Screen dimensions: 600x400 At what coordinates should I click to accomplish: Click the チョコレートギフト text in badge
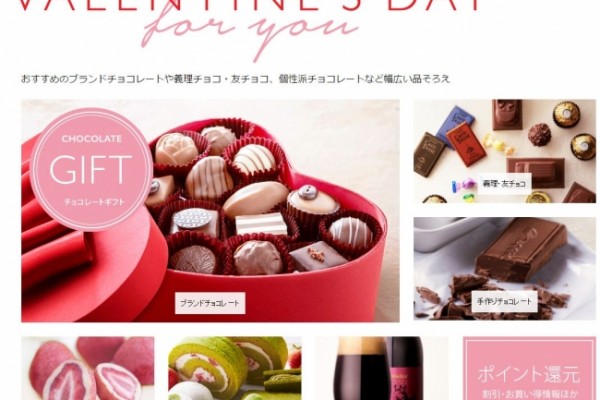point(95,202)
